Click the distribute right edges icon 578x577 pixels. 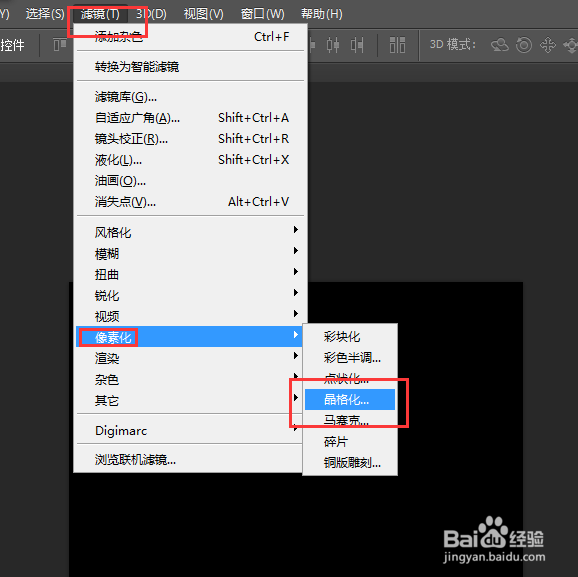pos(357,45)
